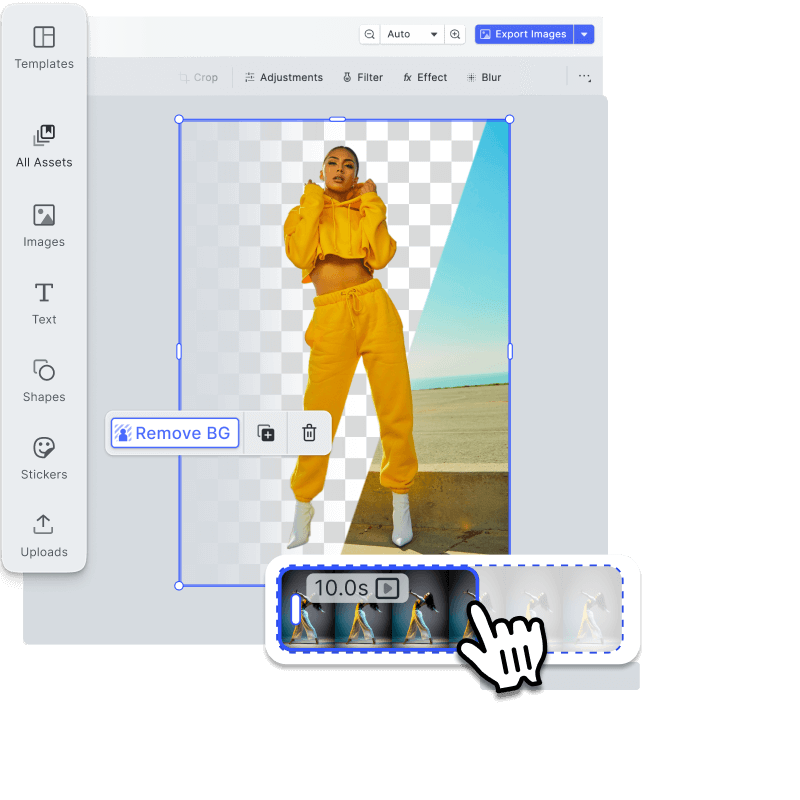Open the Filter options

click(x=362, y=77)
